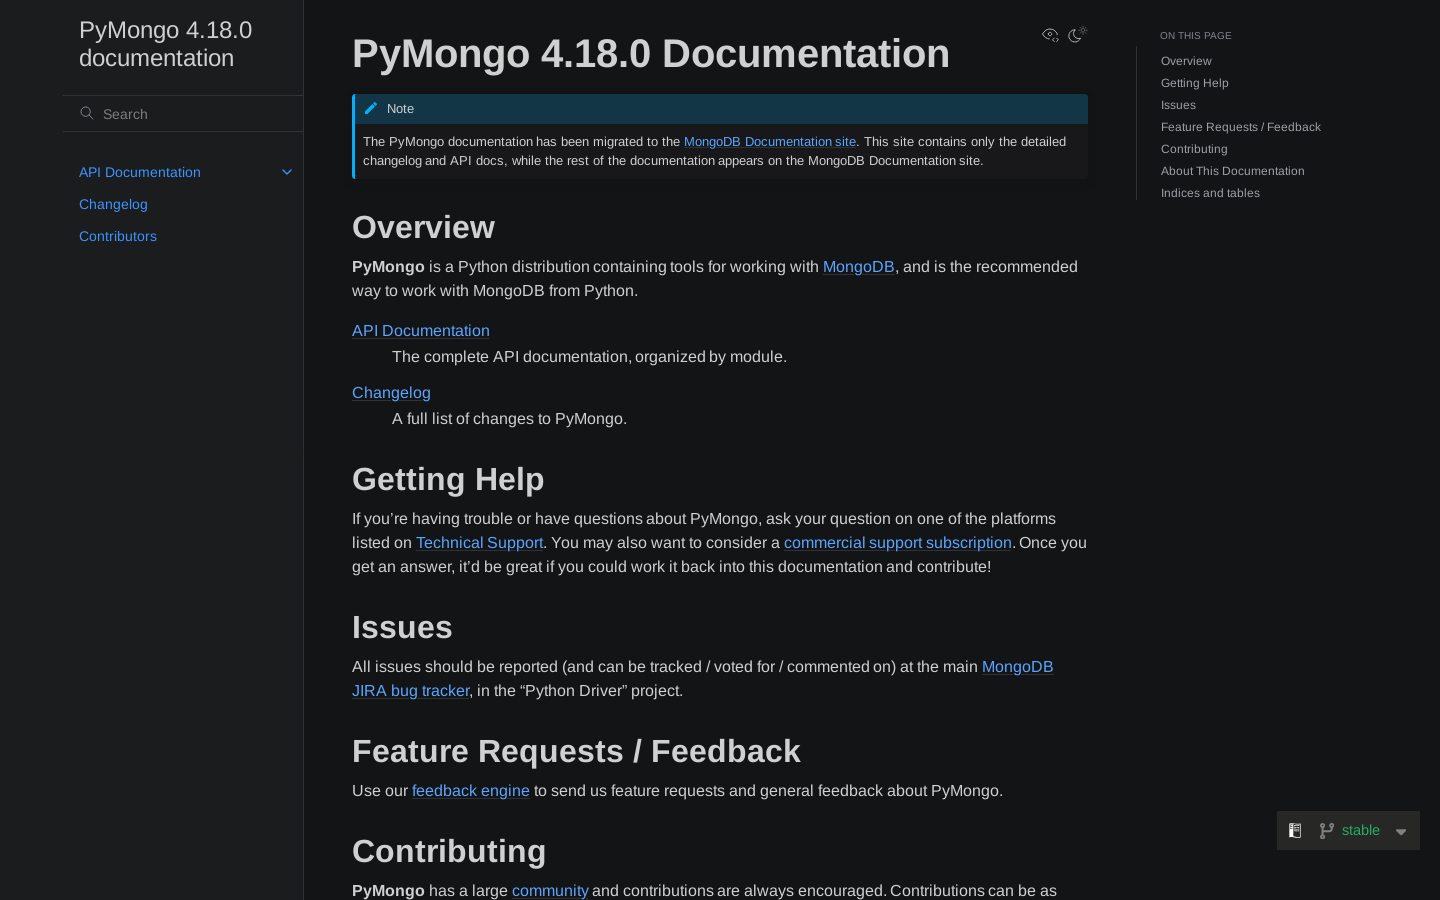Click the stable version label

(x=1361, y=830)
